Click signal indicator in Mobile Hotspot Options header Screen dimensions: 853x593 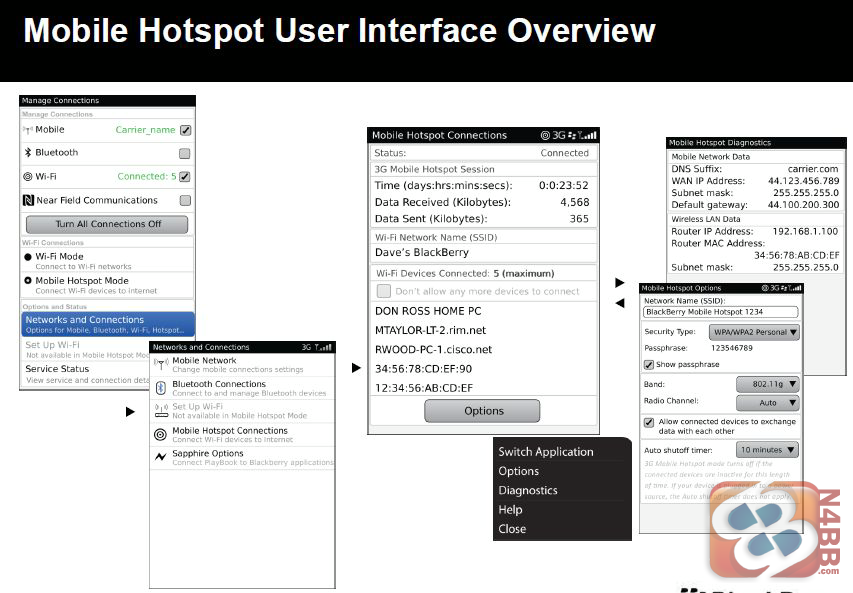[795, 288]
